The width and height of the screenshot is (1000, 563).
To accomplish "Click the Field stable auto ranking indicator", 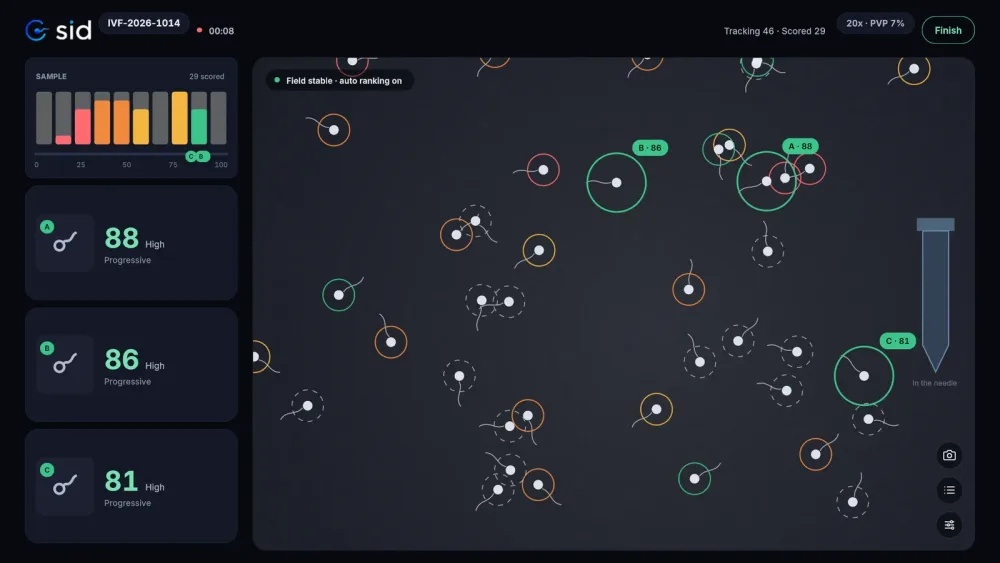I will 339,81.
